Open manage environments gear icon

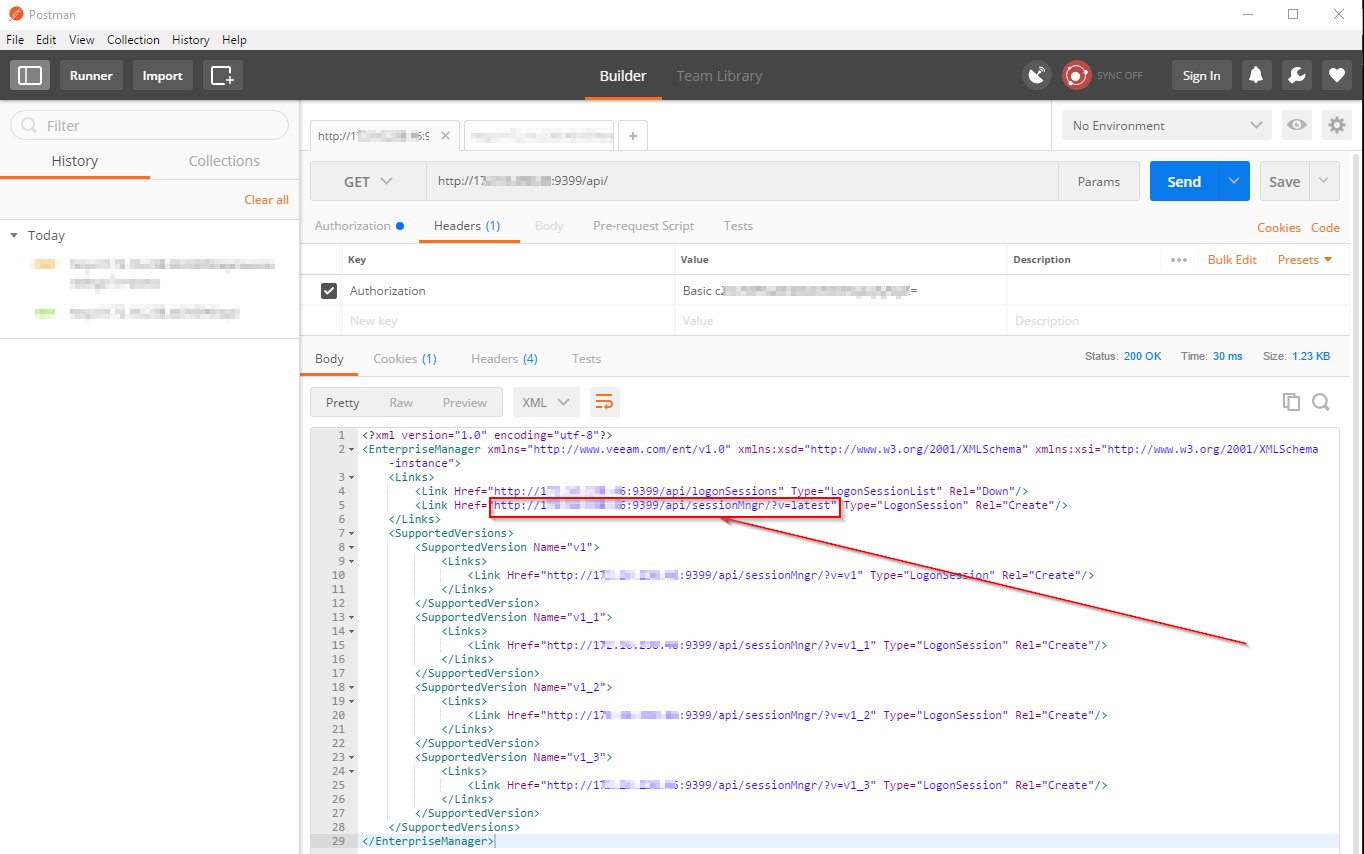[1337, 125]
